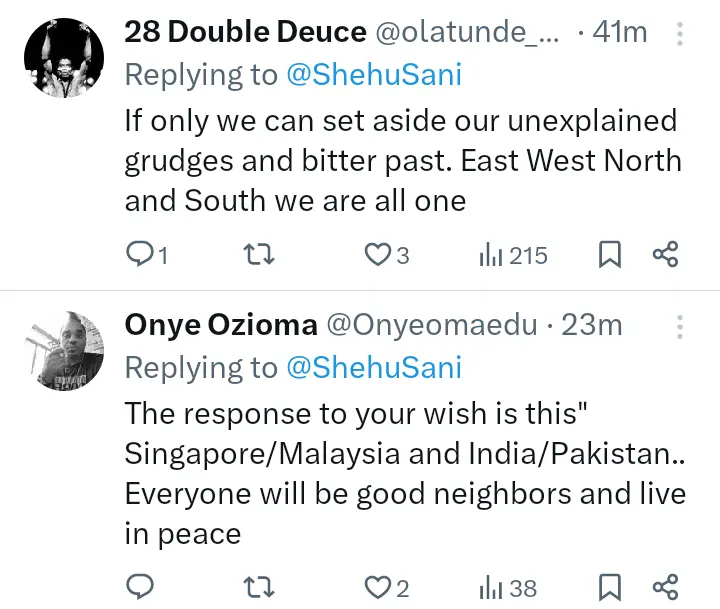Open Onye Ozioma's profile picture
Viewport: 720px width, 609px height.
click(x=63, y=350)
